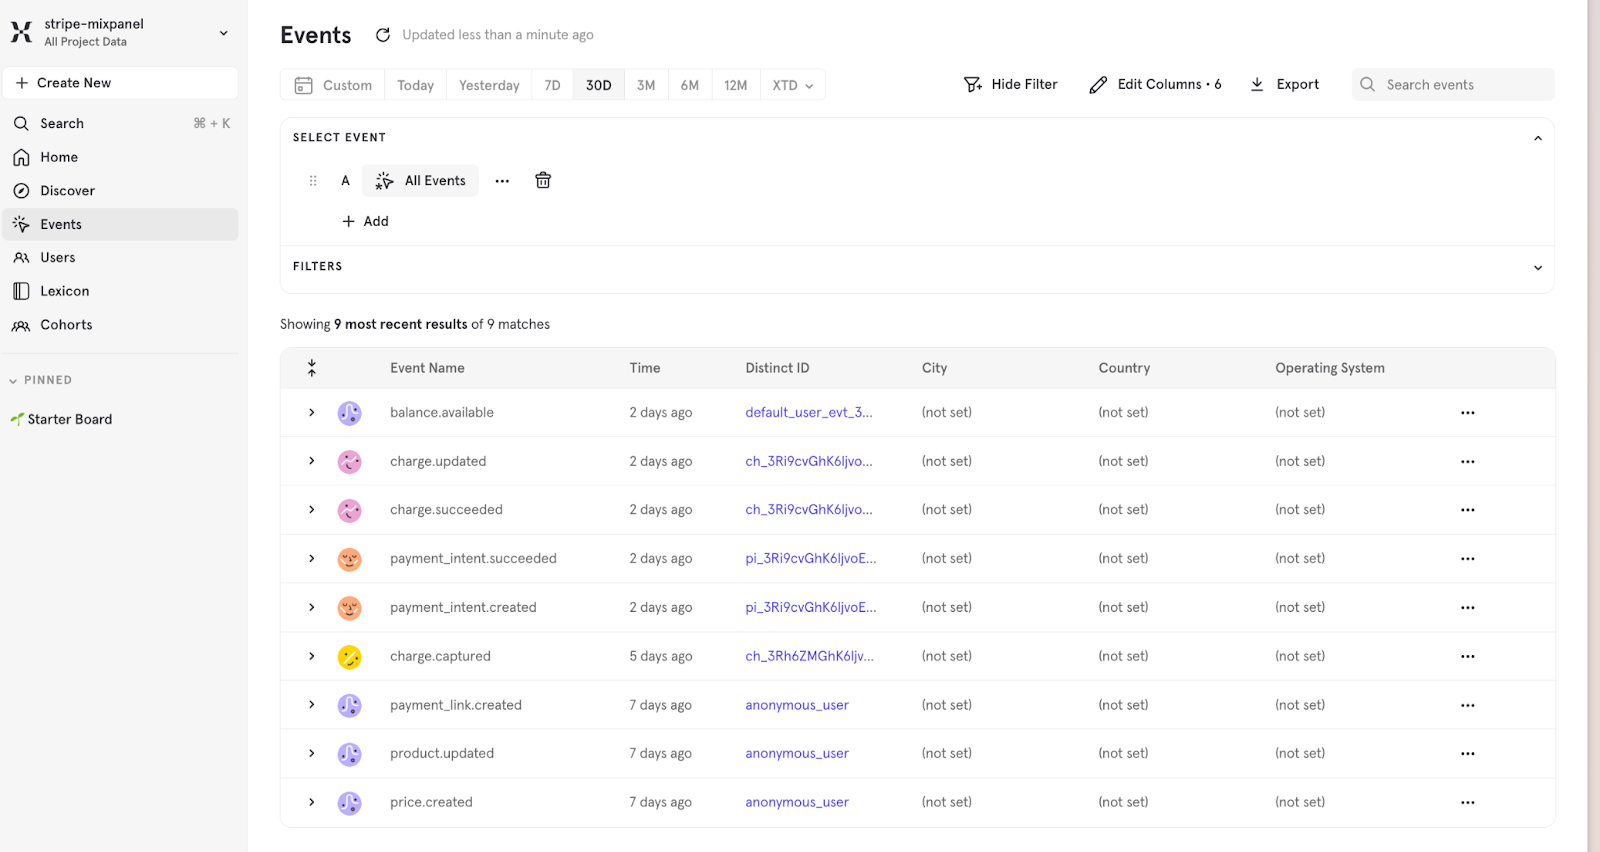Screen dimensions: 1600x852
Task: Open Users in sidebar
Action: coord(120,258)
